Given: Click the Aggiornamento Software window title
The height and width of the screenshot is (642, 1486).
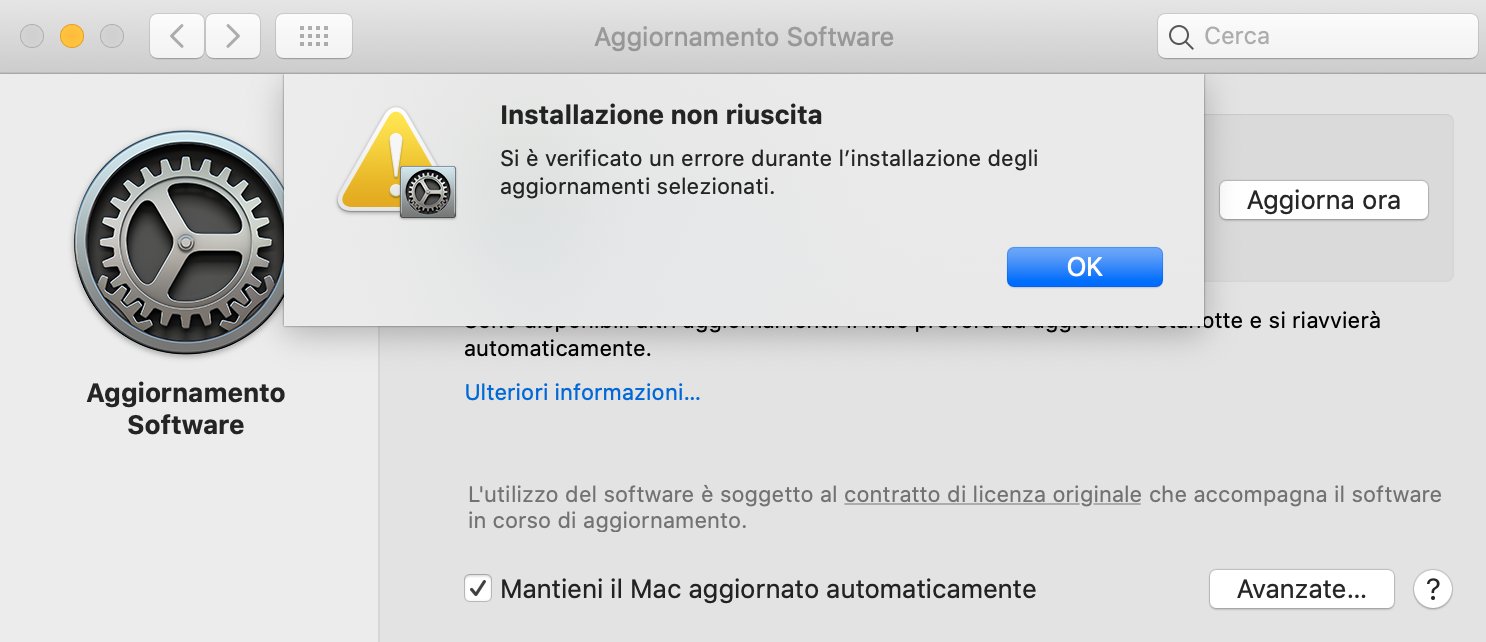Looking at the screenshot, I should [744, 37].
